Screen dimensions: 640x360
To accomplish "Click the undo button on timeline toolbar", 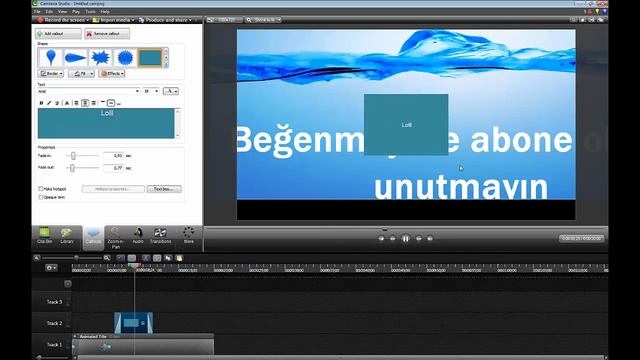I will [121, 258].
